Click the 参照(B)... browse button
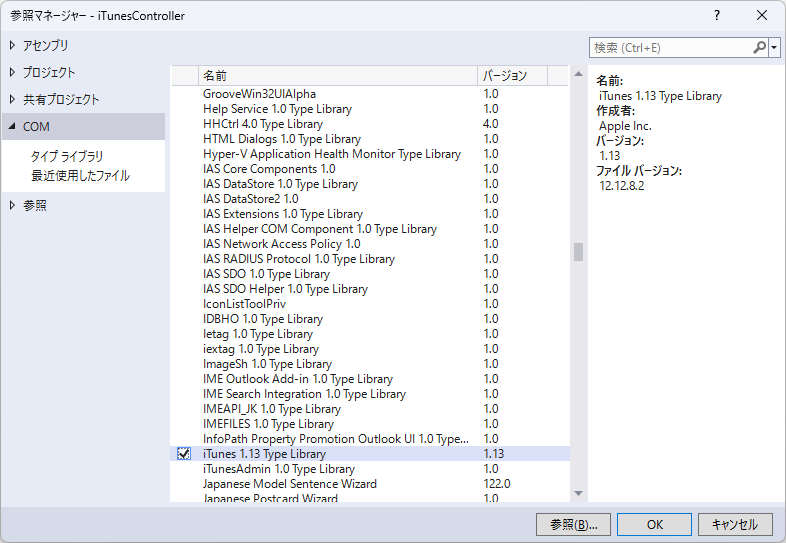This screenshot has height=543, width=786. 573,524
